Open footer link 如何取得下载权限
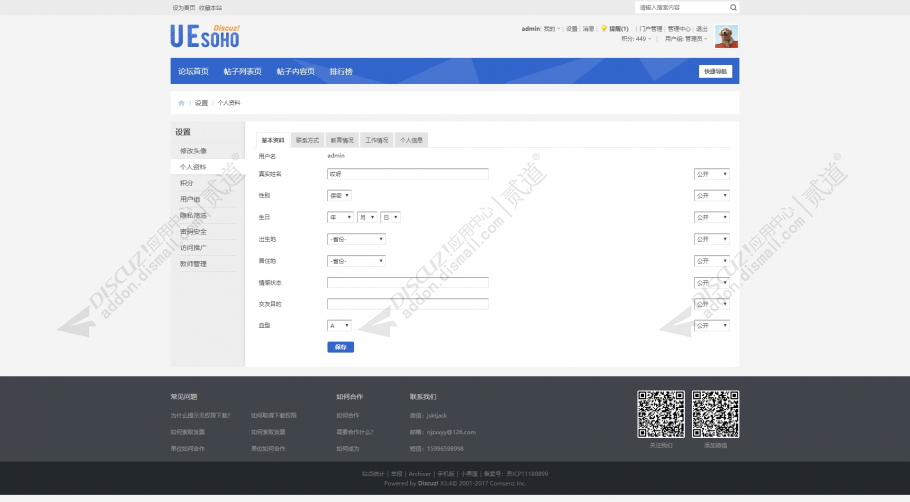Viewport: 910px width, 502px height. (x=273, y=416)
